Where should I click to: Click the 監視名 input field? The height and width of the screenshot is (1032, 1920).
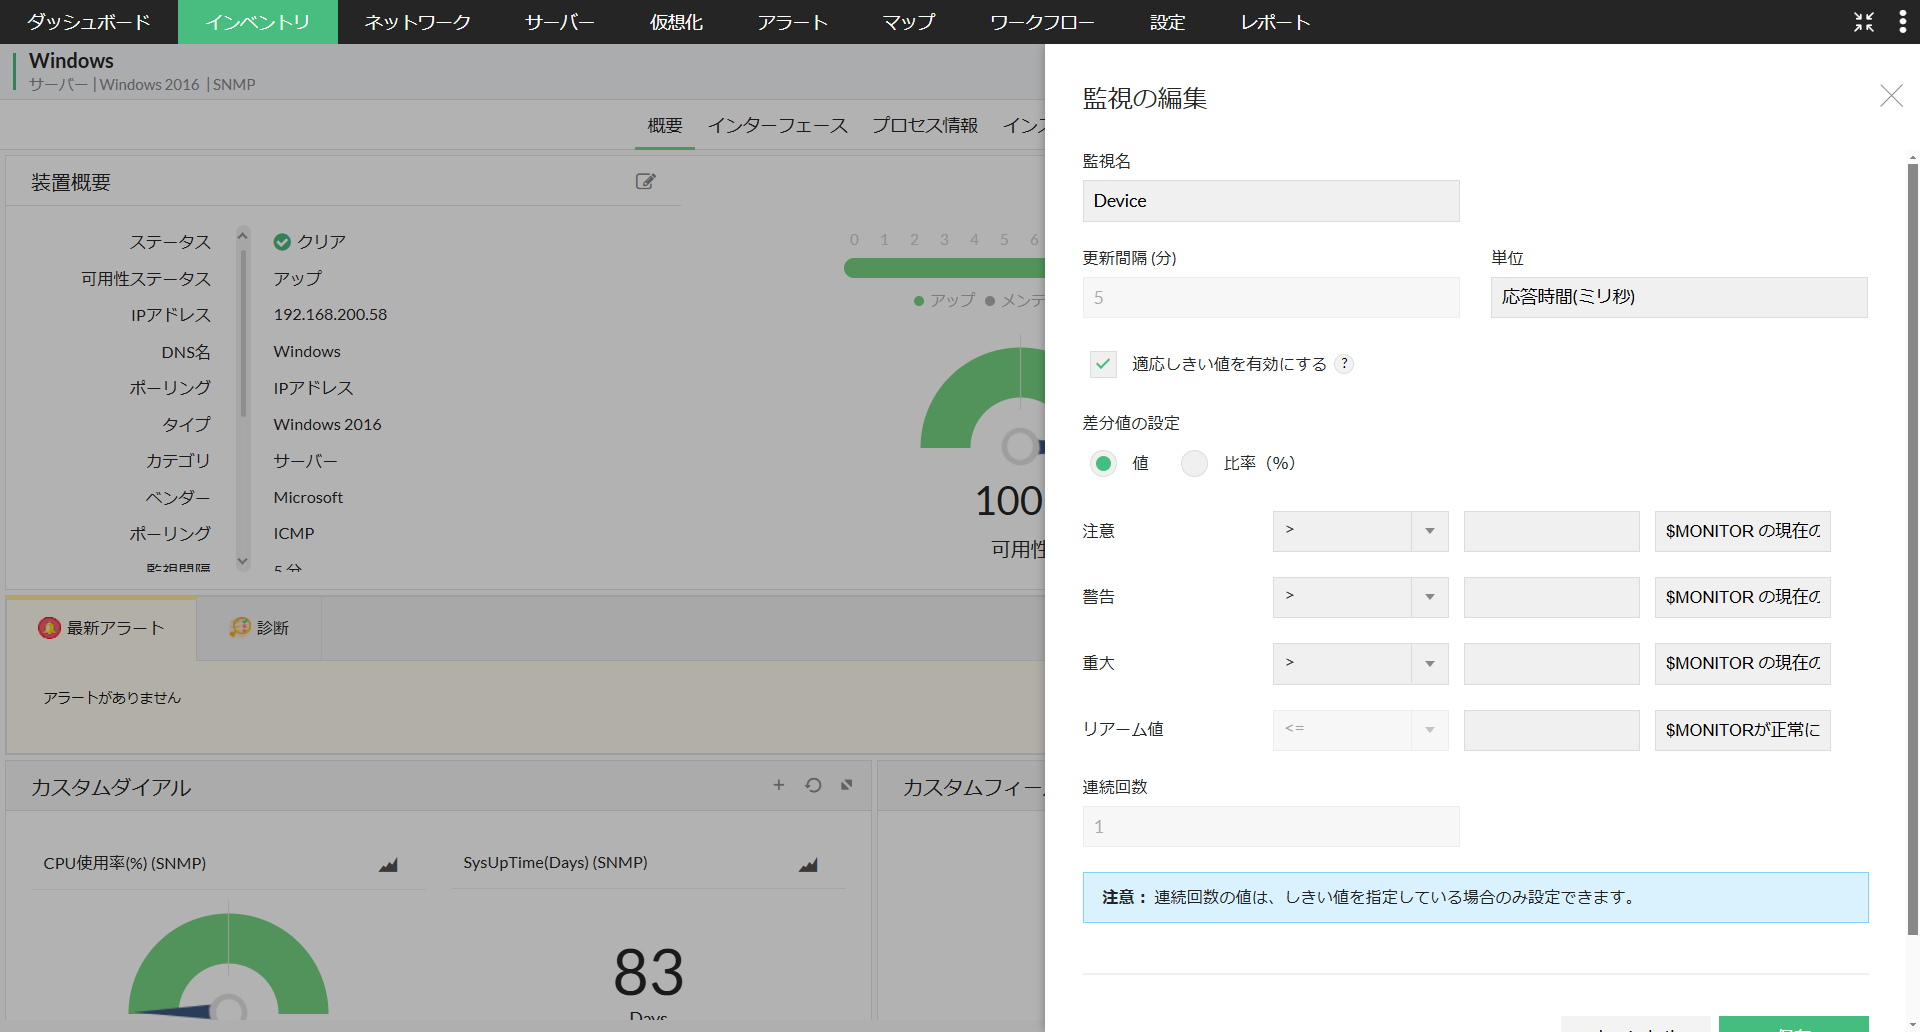1270,201
